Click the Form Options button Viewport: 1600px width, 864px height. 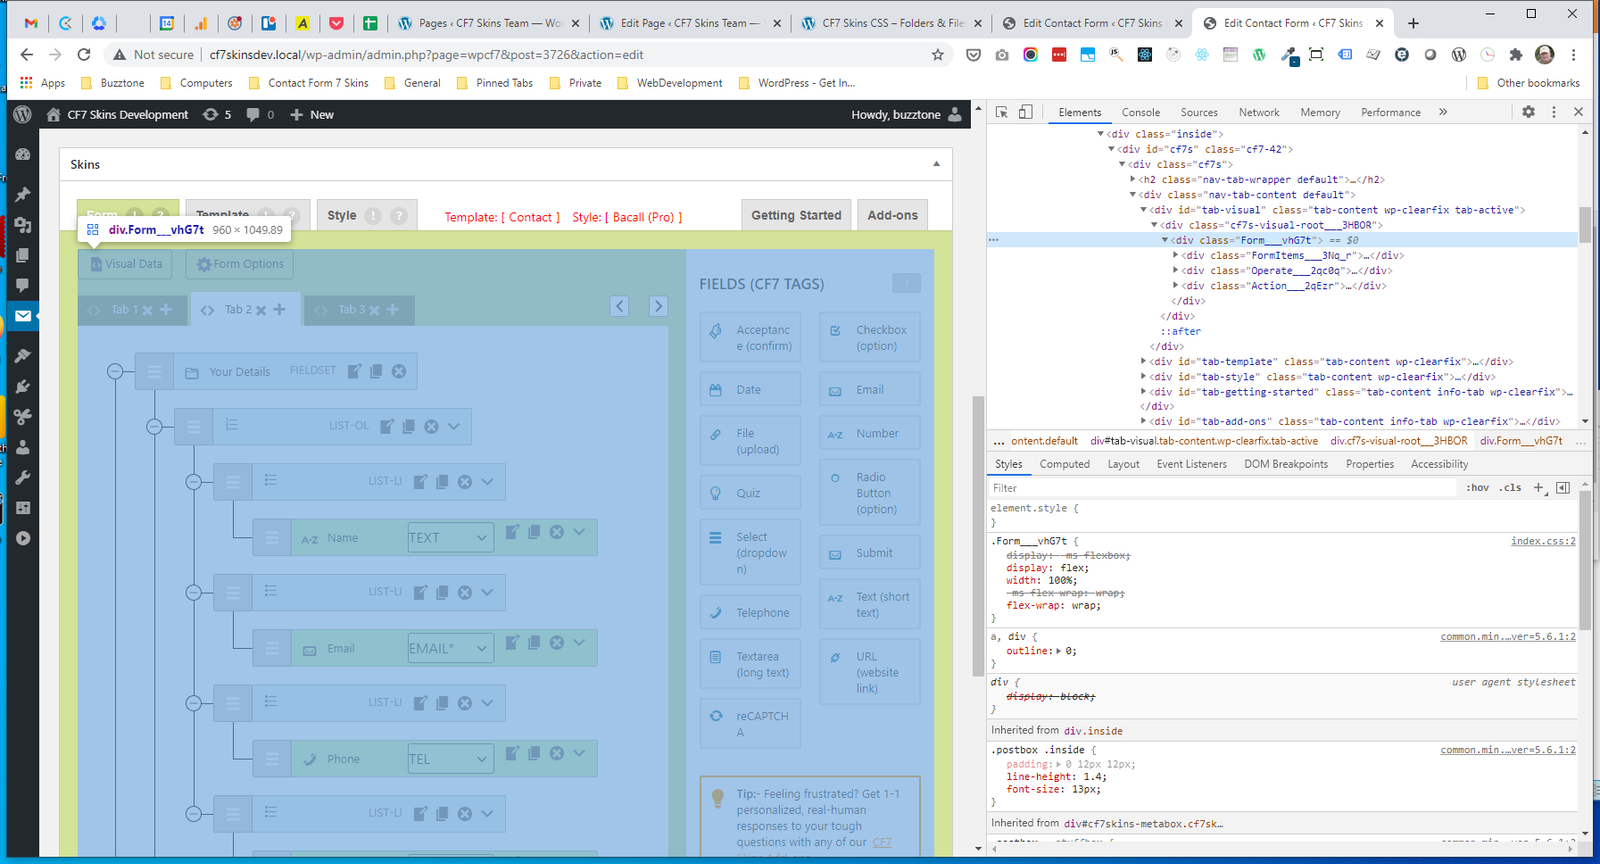click(x=240, y=264)
